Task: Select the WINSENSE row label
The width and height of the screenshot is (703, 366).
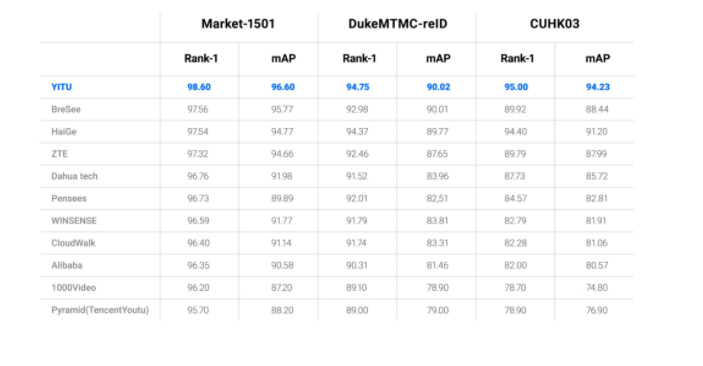Action: pos(74,221)
